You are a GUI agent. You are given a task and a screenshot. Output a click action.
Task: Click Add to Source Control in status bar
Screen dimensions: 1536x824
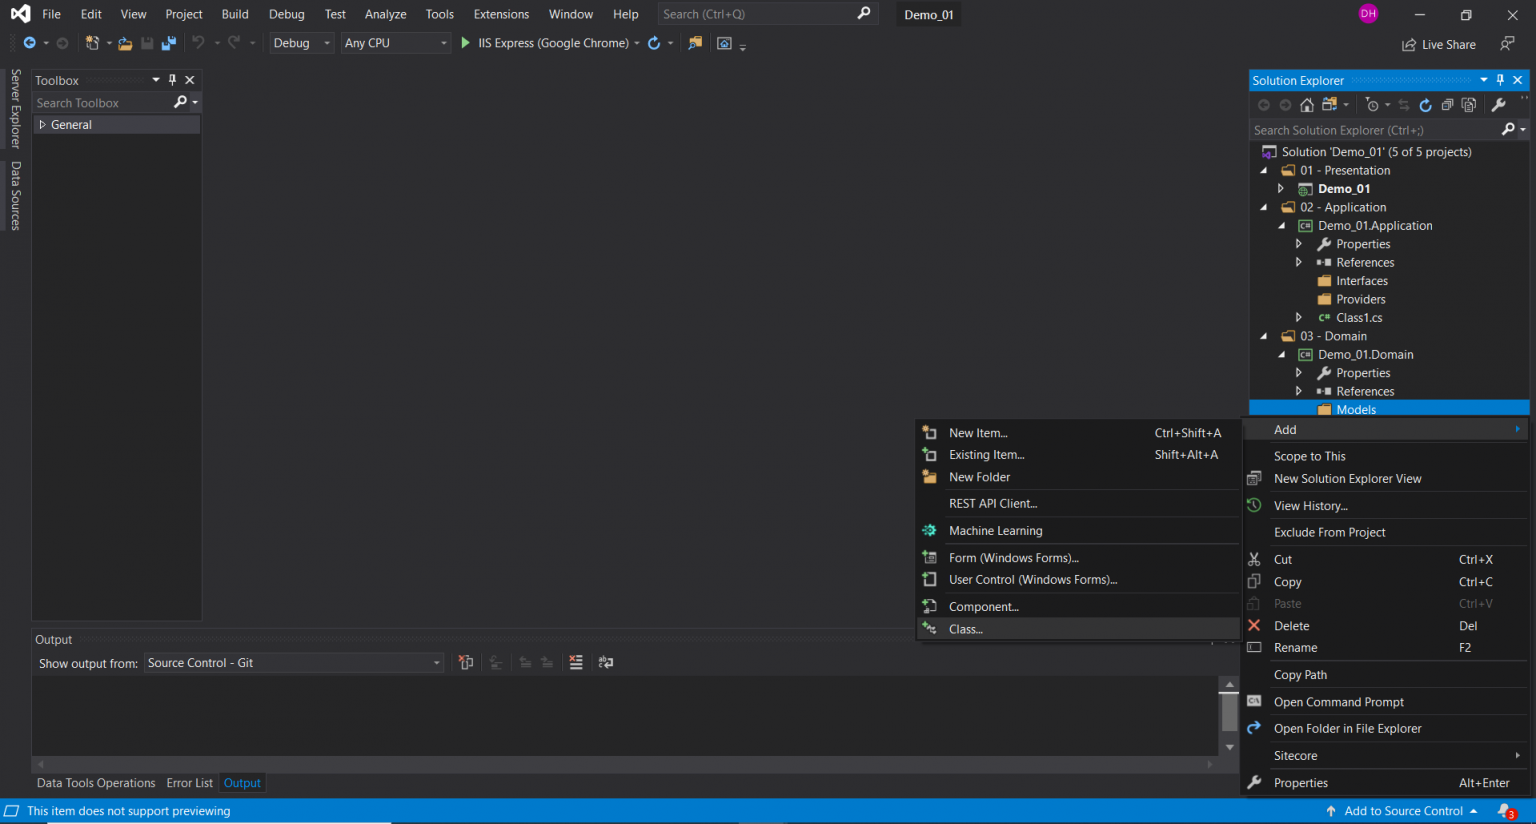click(x=1402, y=811)
